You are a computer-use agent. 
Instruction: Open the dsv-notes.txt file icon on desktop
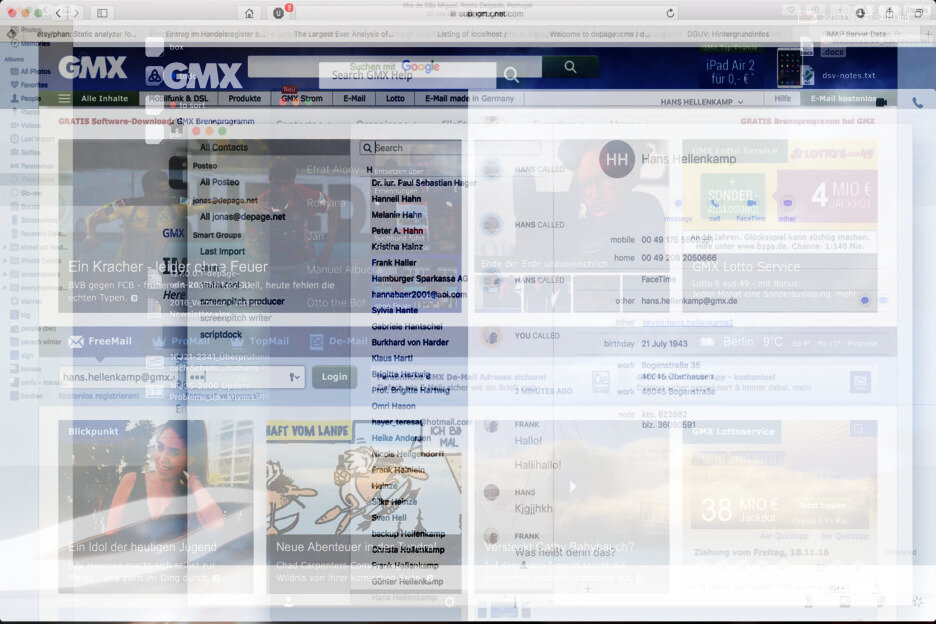tap(808, 75)
